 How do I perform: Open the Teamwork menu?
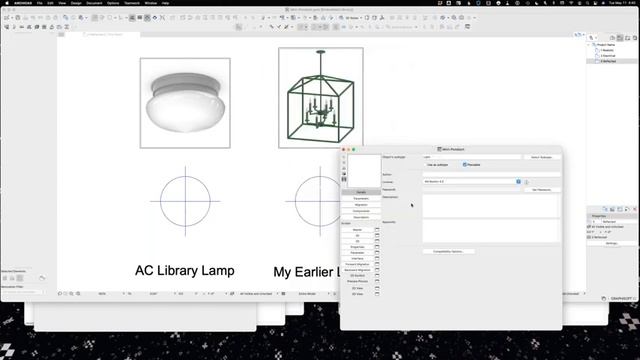(132, 3)
